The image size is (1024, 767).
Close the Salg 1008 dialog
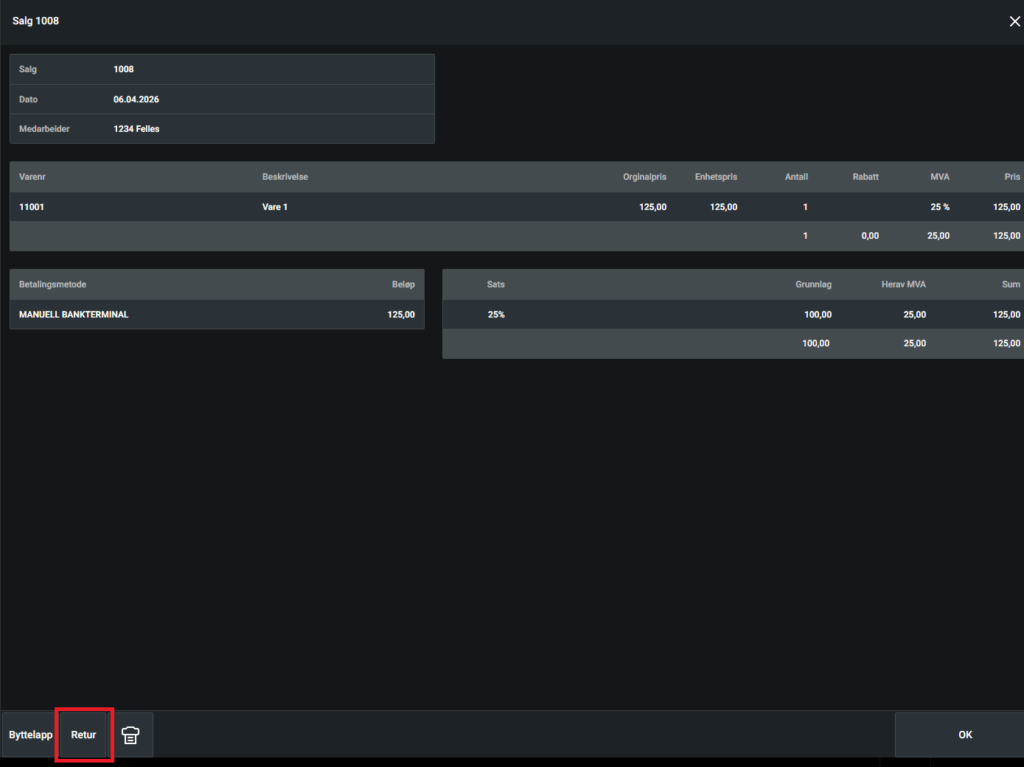point(1014,21)
